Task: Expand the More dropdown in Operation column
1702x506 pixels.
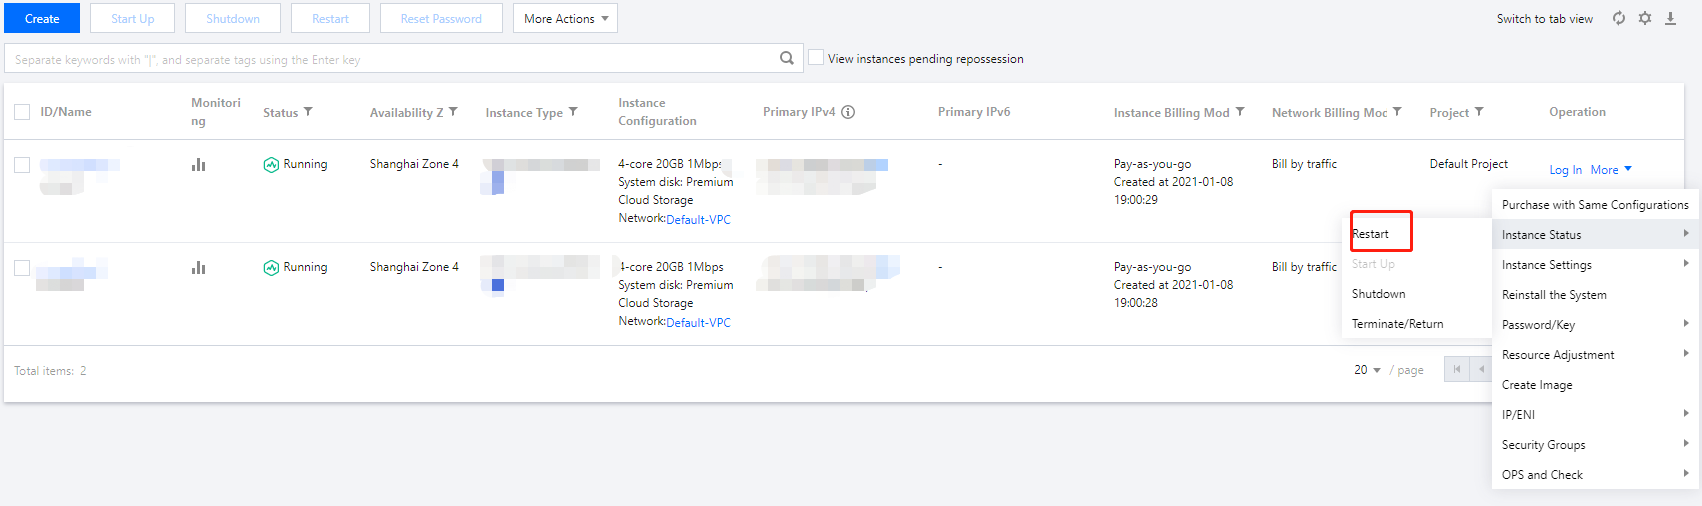Action: [1611, 170]
